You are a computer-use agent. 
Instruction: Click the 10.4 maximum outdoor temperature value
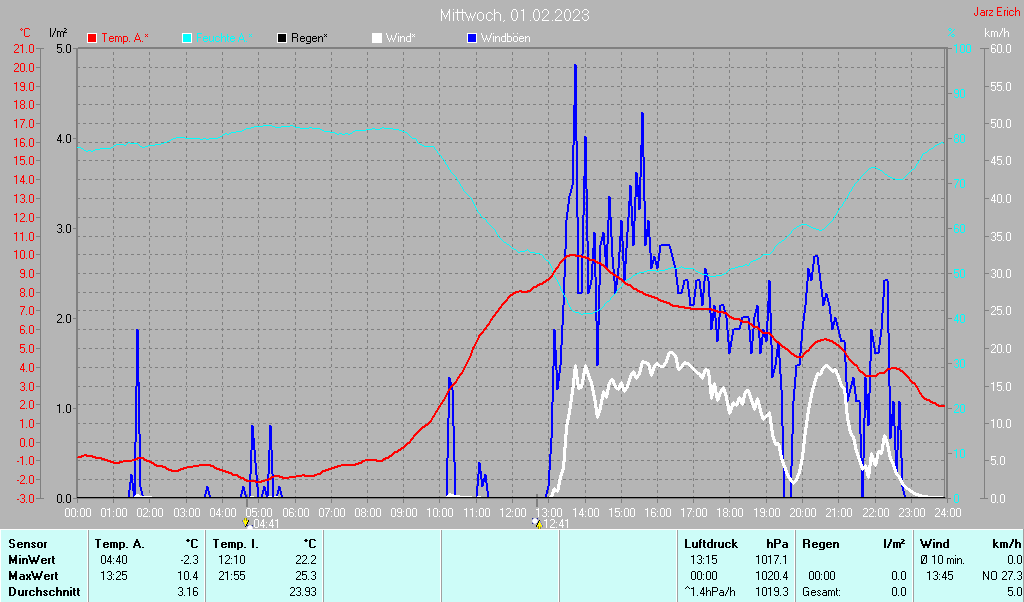click(187, 577)
